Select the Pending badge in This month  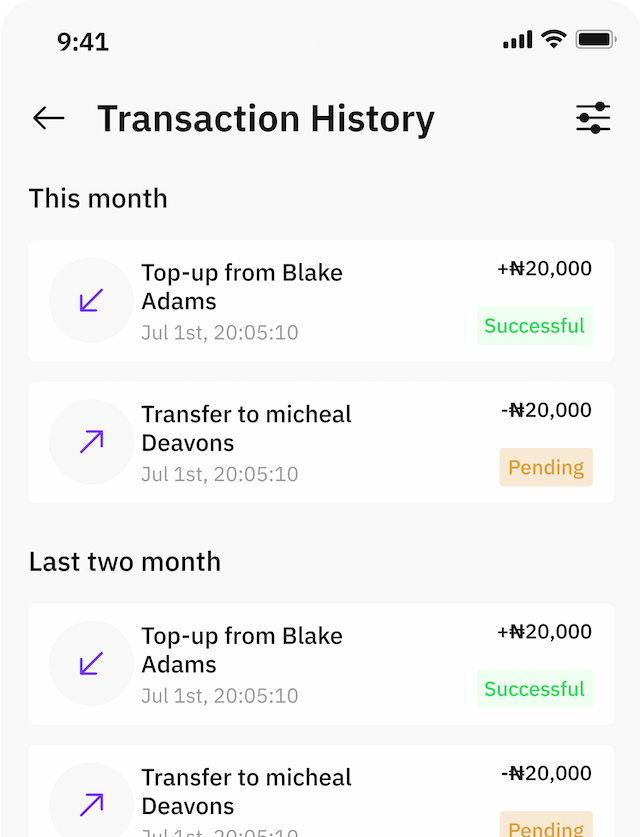tap(546, 467)
